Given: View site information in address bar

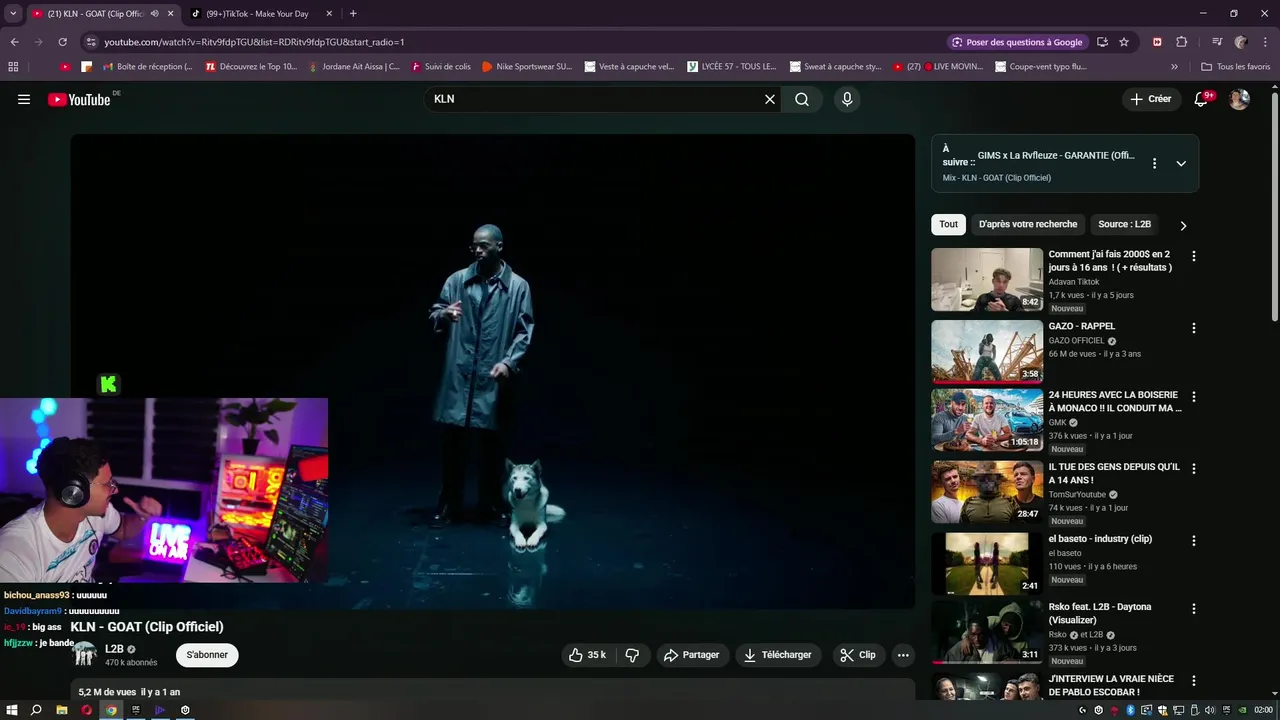Looking at the screenshot, I should 91,42.
